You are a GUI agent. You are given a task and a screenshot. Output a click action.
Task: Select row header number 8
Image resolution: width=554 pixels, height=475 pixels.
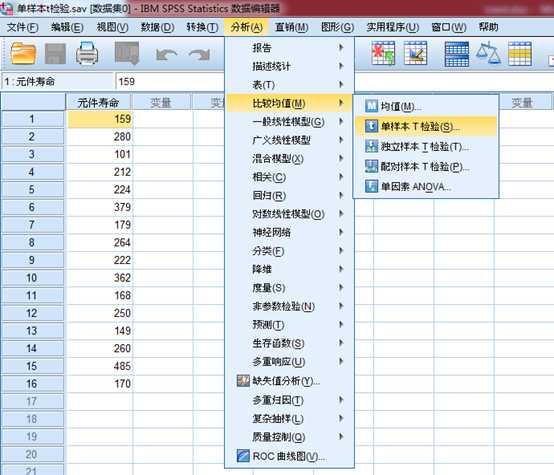[32, 242]
